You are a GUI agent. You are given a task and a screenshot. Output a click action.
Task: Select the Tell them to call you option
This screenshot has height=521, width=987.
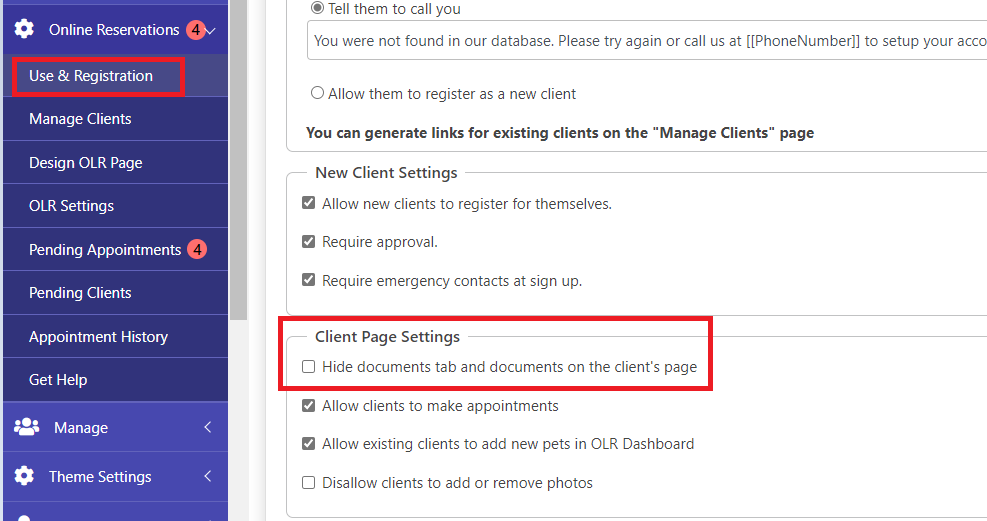tap(318, 8)
